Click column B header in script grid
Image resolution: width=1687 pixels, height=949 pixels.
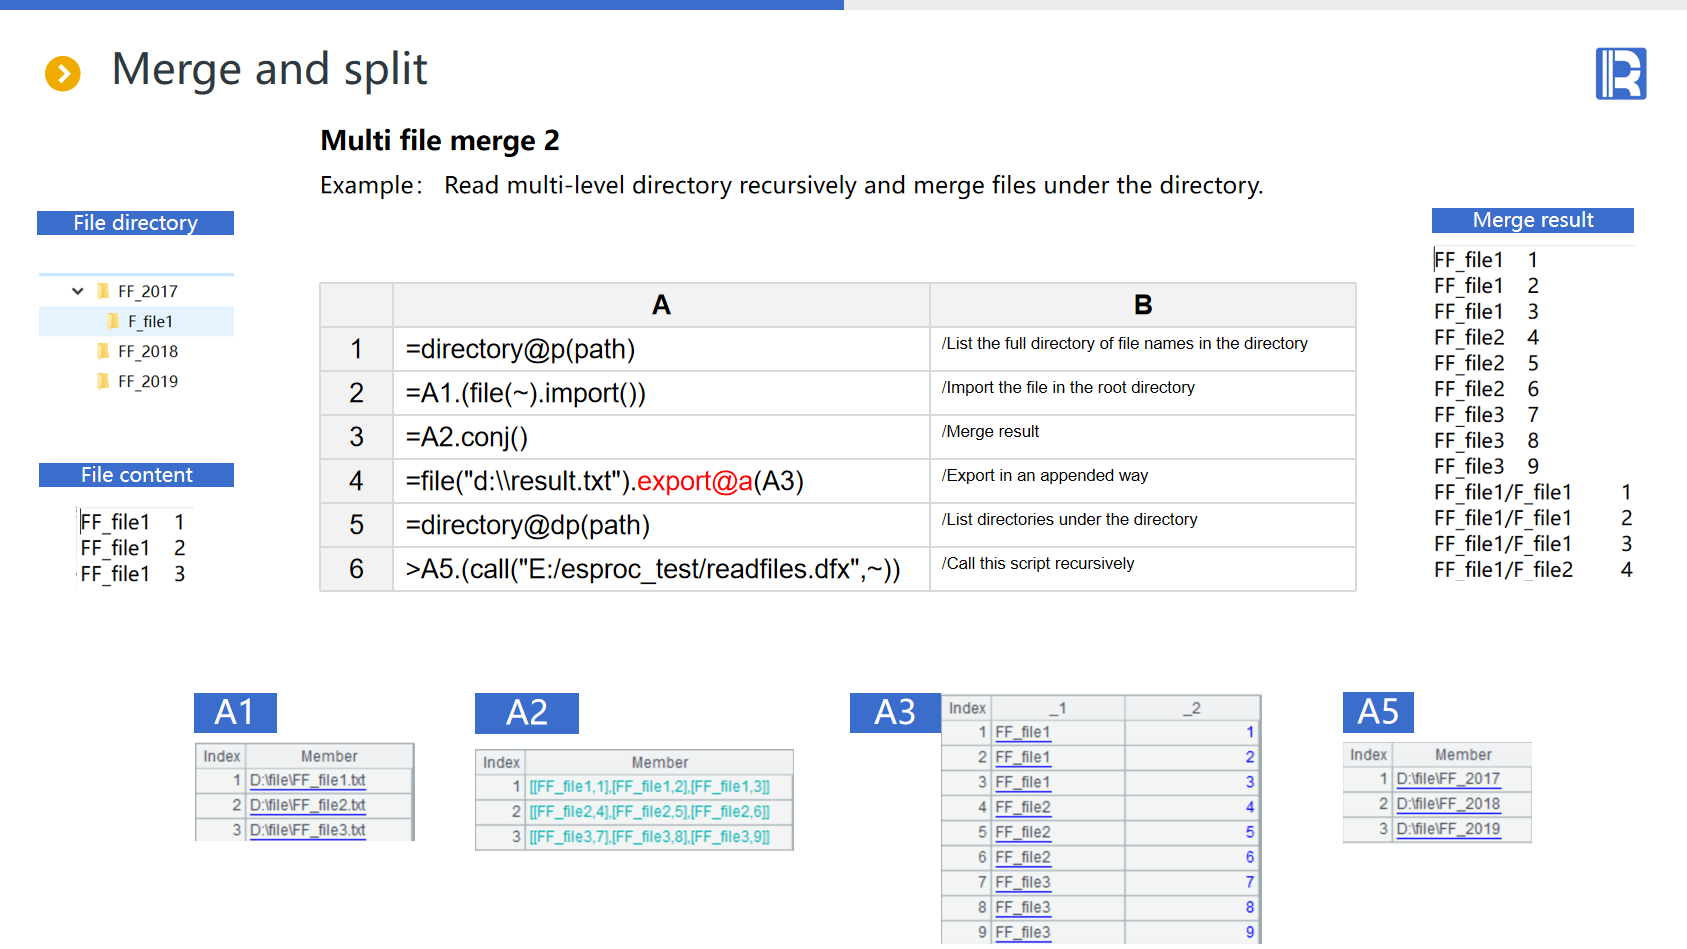point(1142,305)
